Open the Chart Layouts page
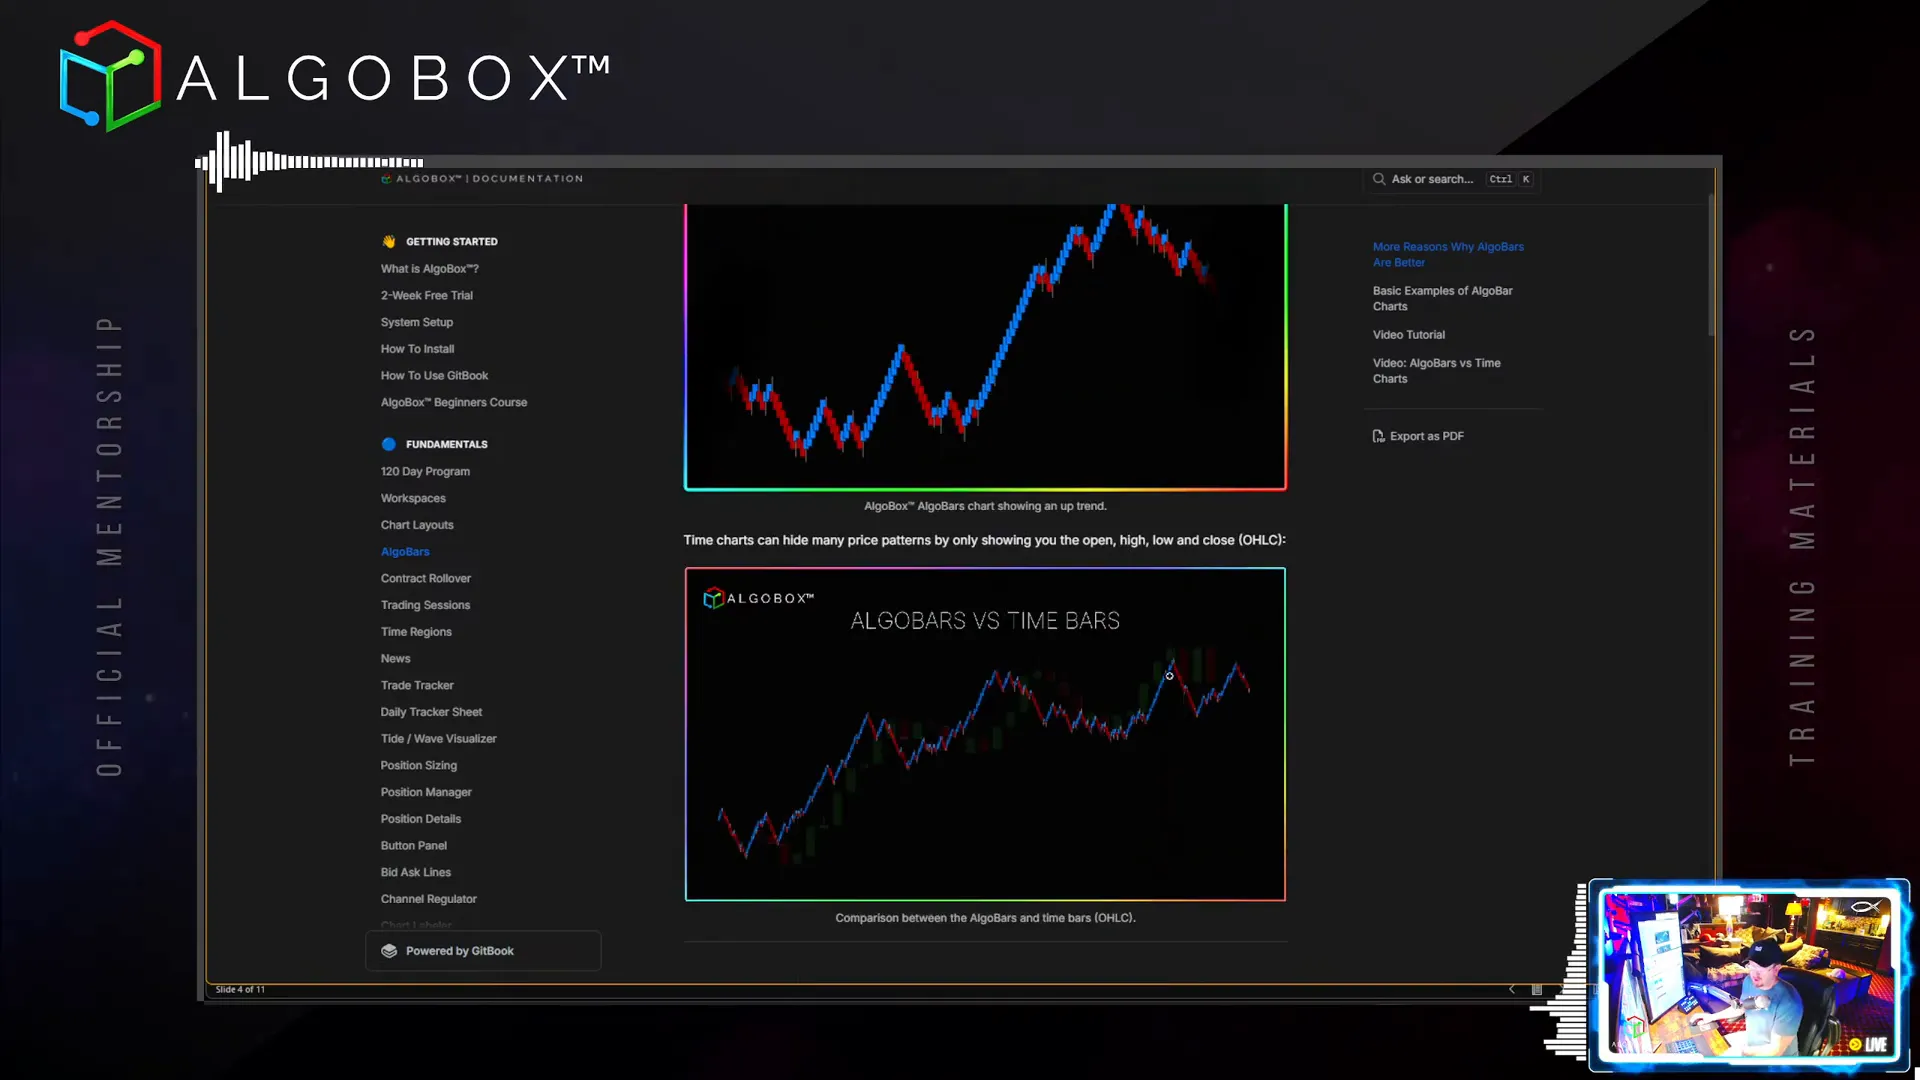Screen dimensions: 1920x1080 pyautogui.click(x=417, y=525)
